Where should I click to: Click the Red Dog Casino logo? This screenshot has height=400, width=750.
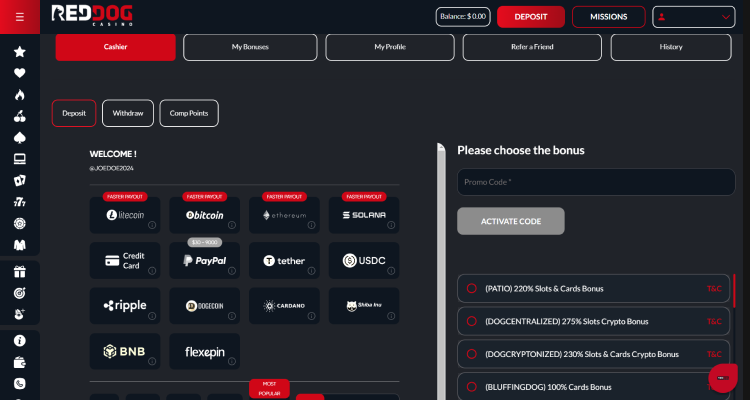coord(92,16)
